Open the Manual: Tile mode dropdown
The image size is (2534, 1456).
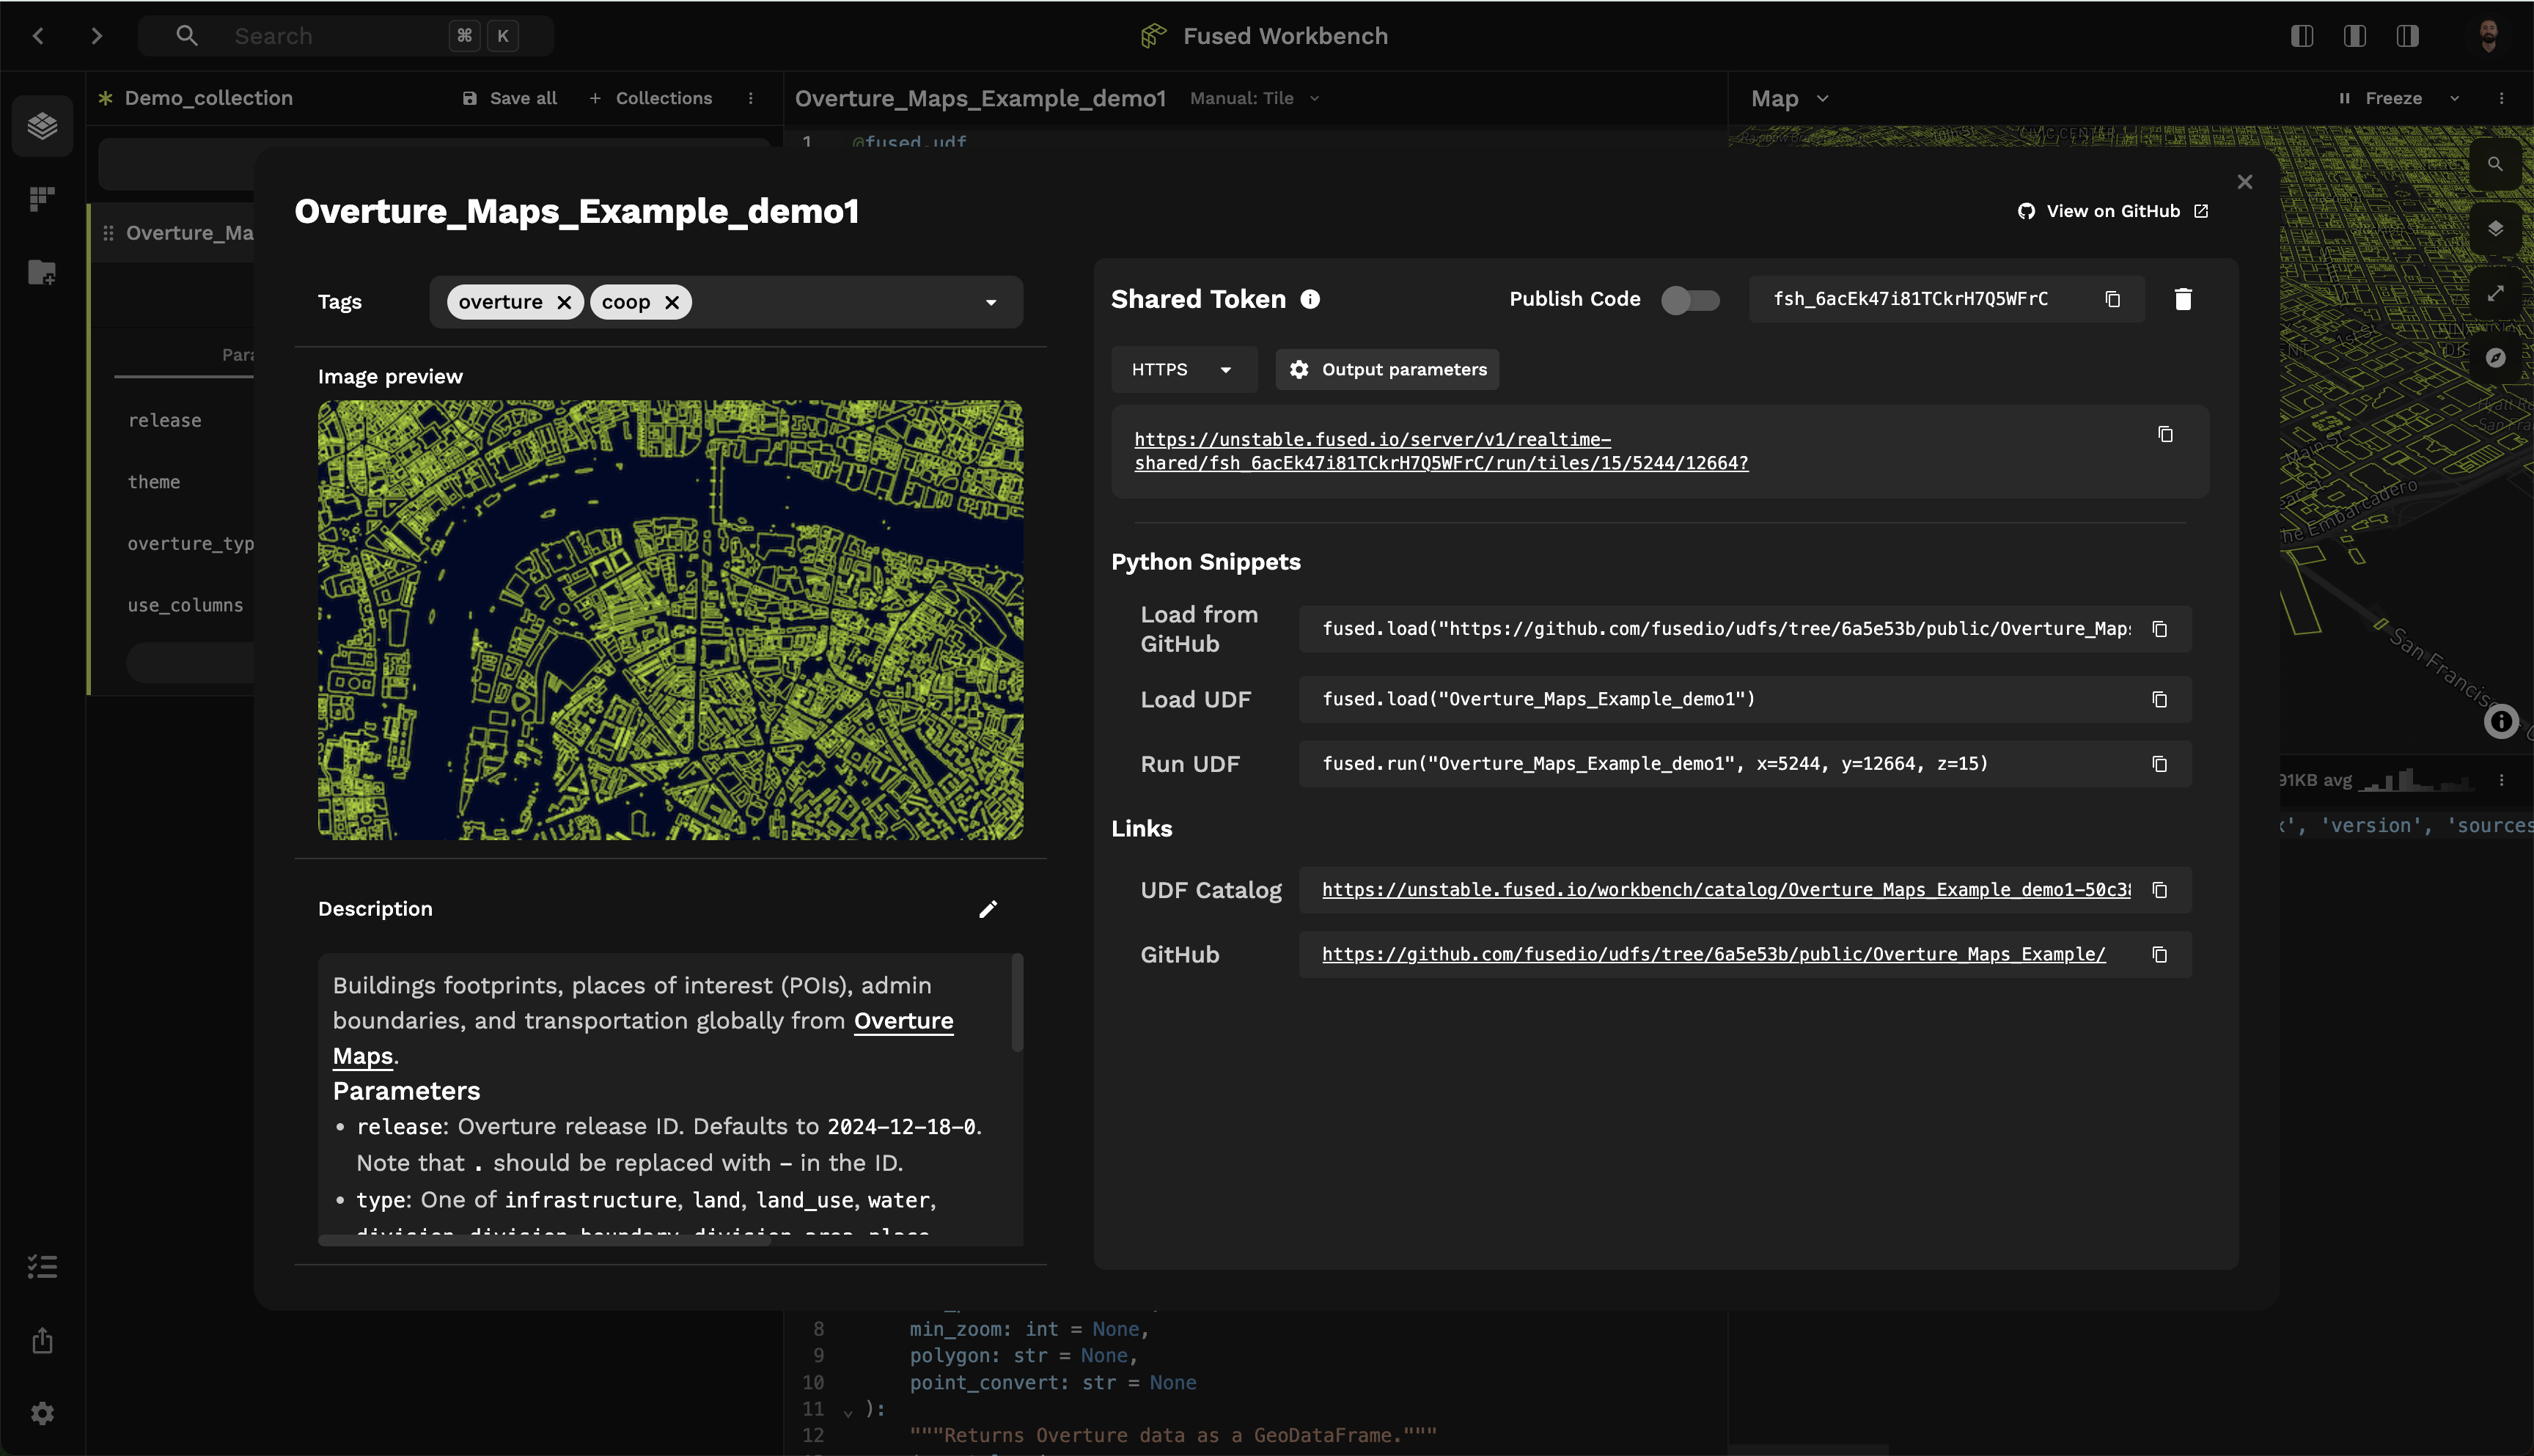click(x=1255, y=98)
